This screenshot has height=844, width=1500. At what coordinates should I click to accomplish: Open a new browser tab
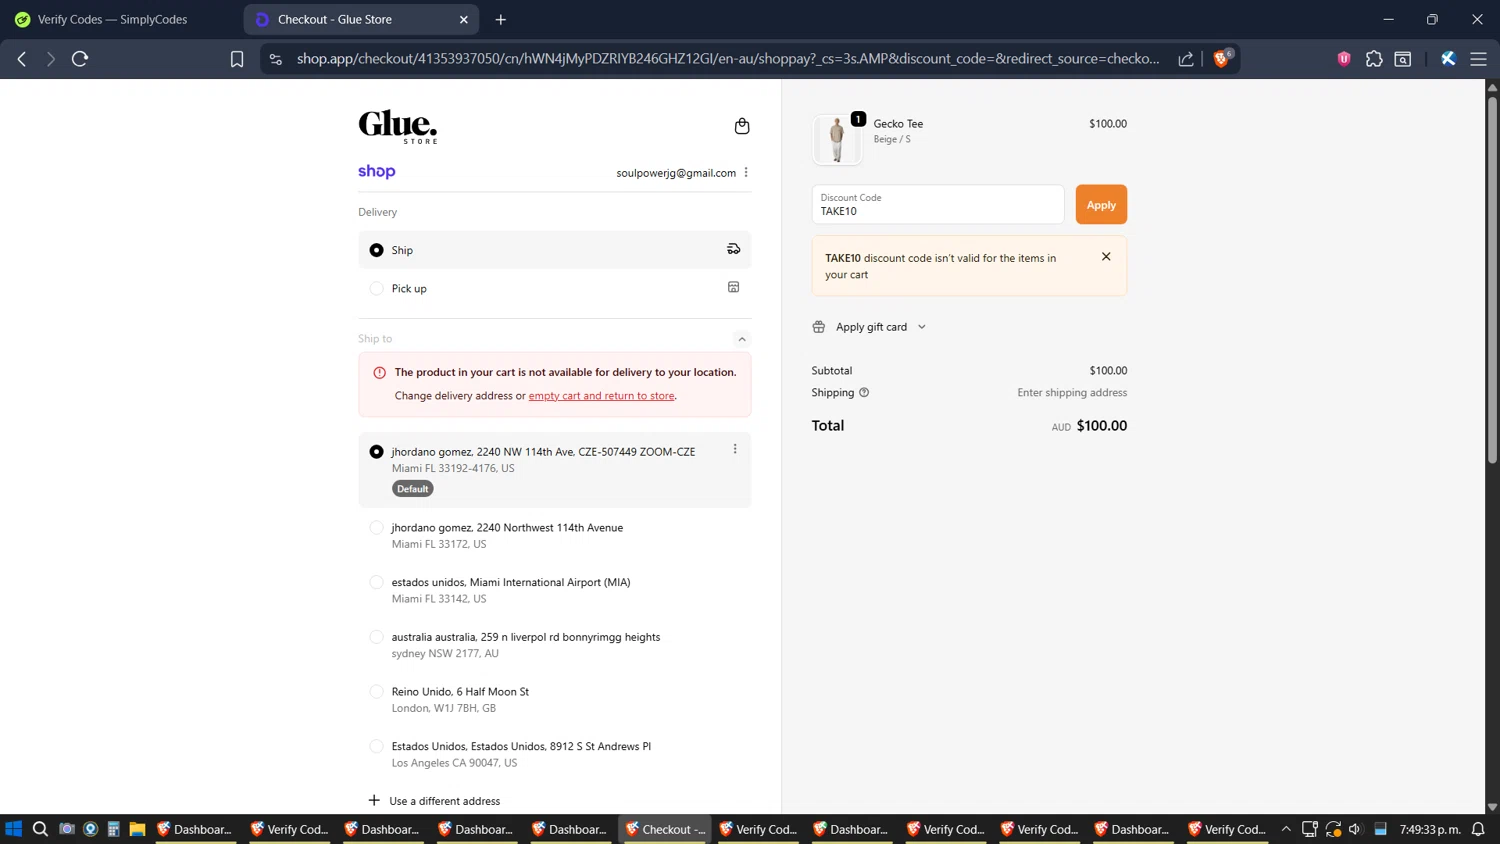[x=501, y=19]
